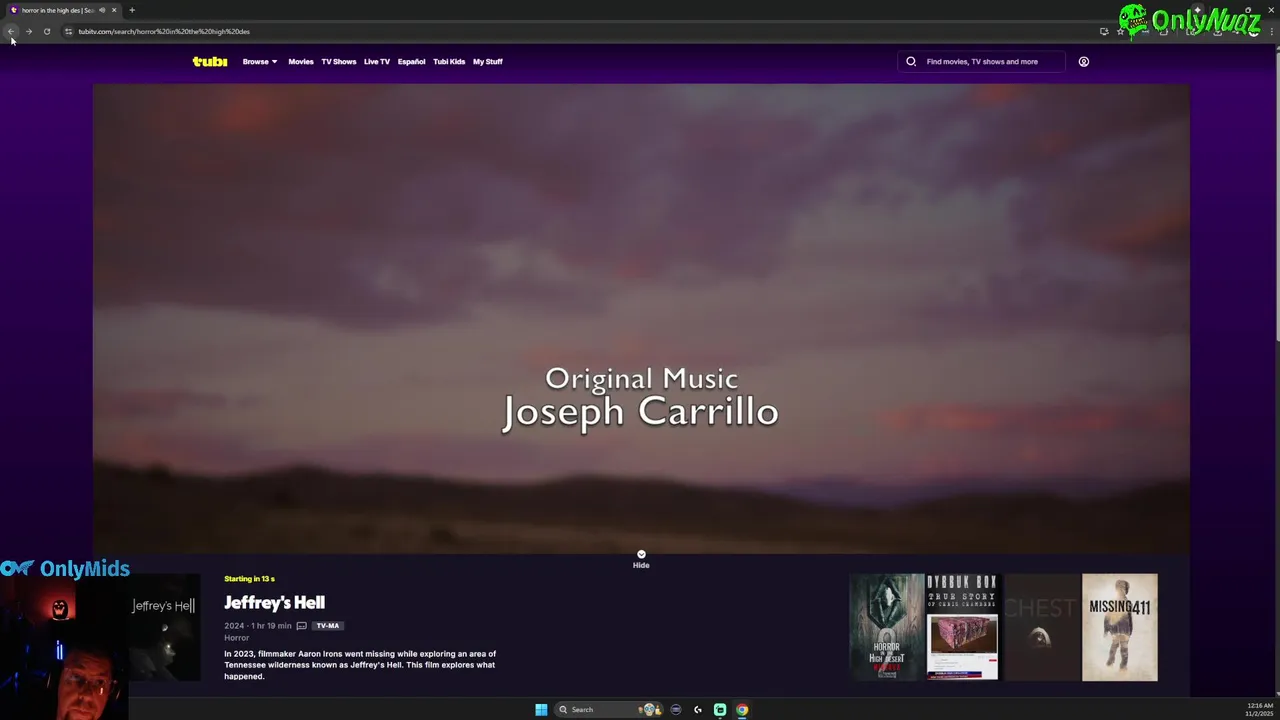The height and width of the screenshot is (720, 1280).
Task: Bookmark this page with the star icon
Action: (x=1120, y=31)
